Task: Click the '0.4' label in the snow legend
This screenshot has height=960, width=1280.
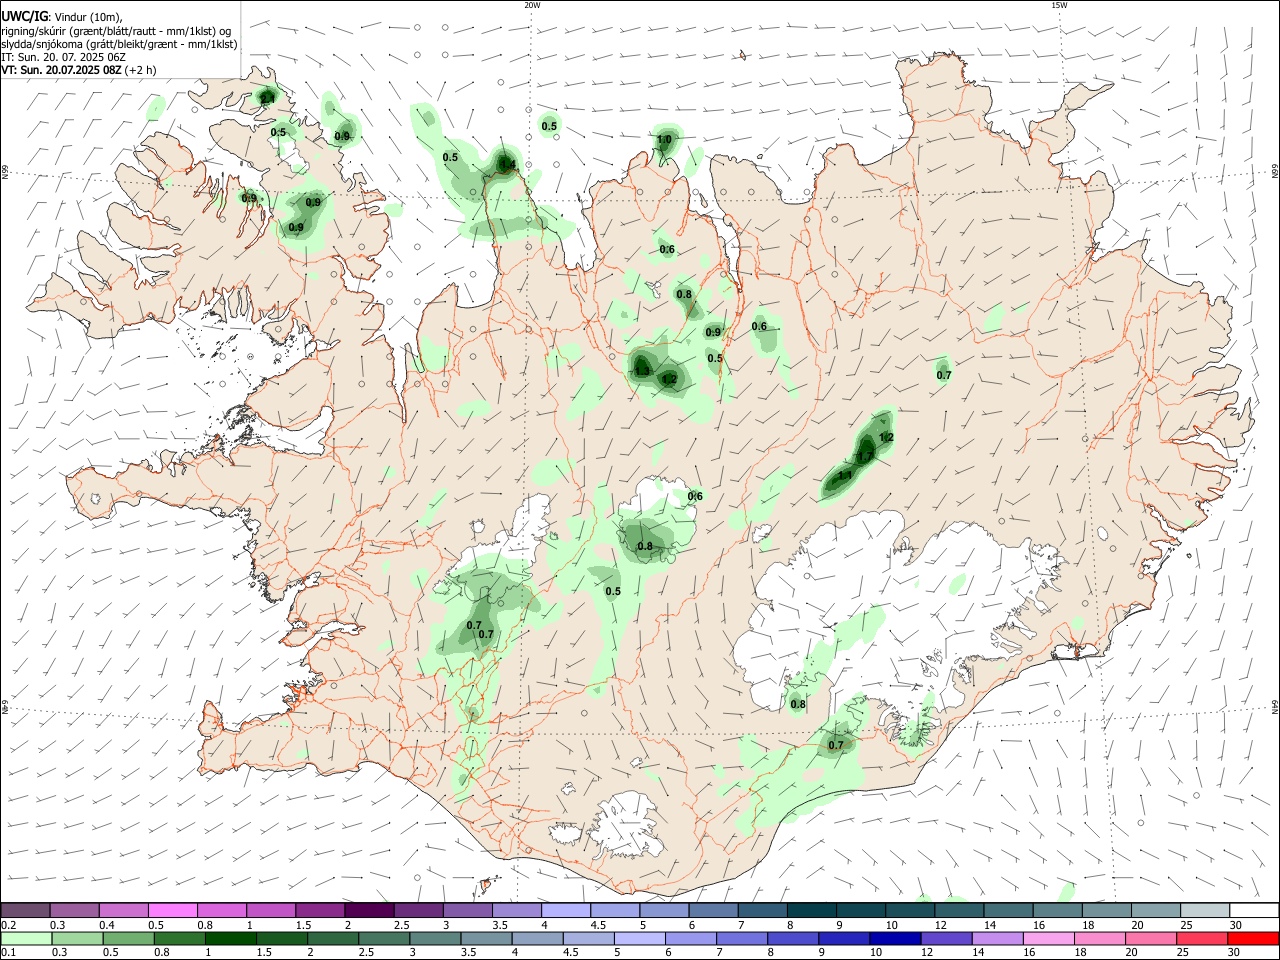Action: 106,925
